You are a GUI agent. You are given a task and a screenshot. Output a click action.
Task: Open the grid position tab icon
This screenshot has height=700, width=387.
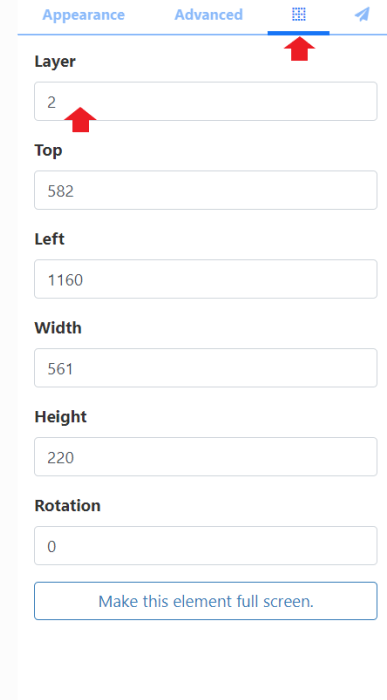(299, 15)
